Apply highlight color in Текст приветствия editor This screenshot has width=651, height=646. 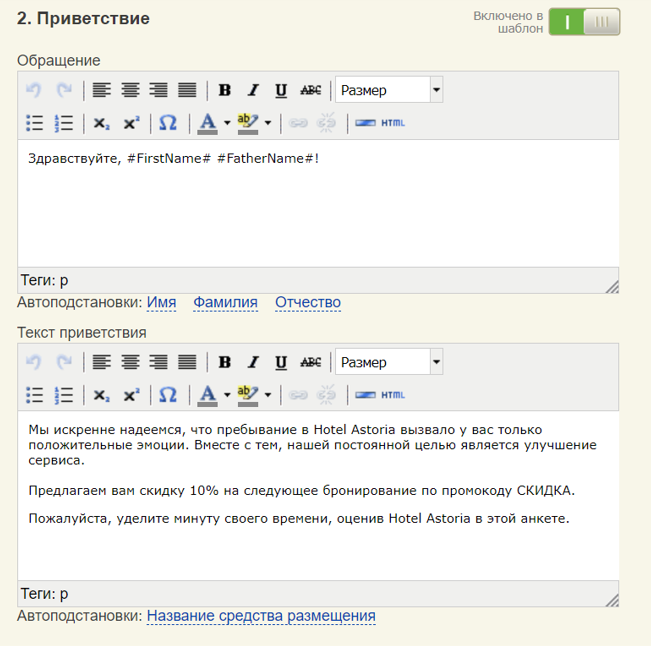click(248, 395)
